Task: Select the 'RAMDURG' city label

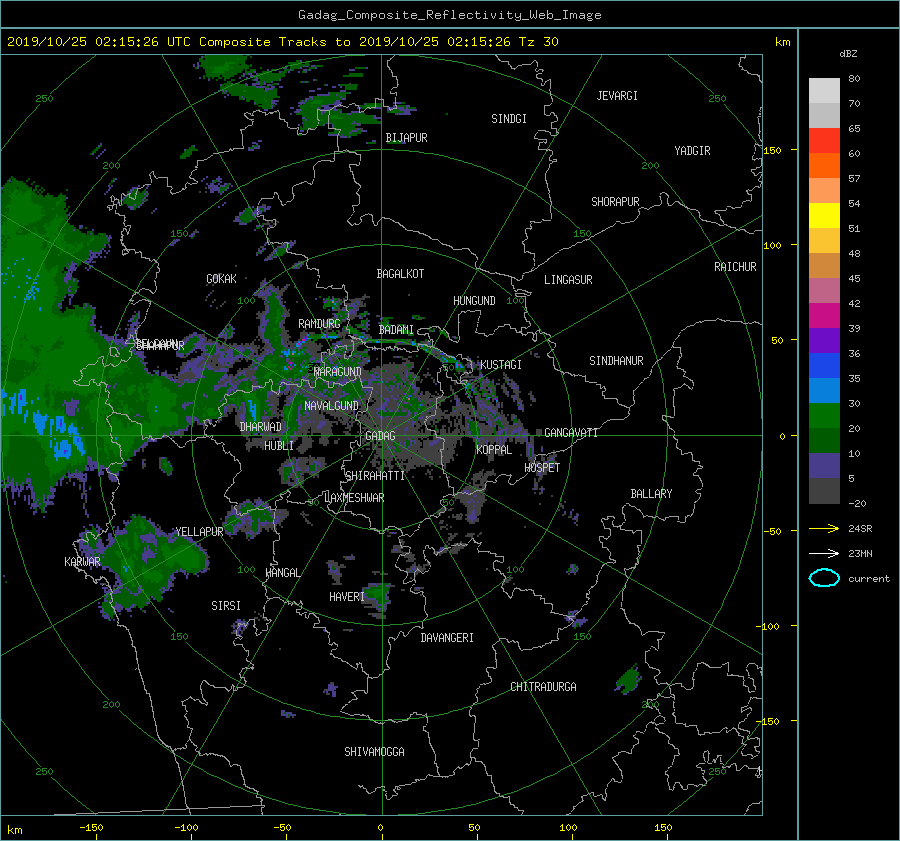Action: (319, 324)
